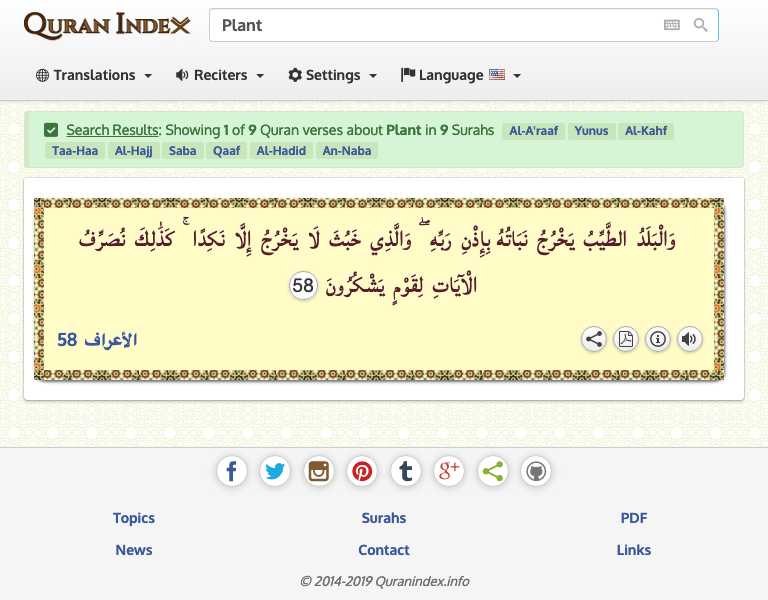
Task: Select the Al-Hadid surah tag
Action: [x=281, y=151]
